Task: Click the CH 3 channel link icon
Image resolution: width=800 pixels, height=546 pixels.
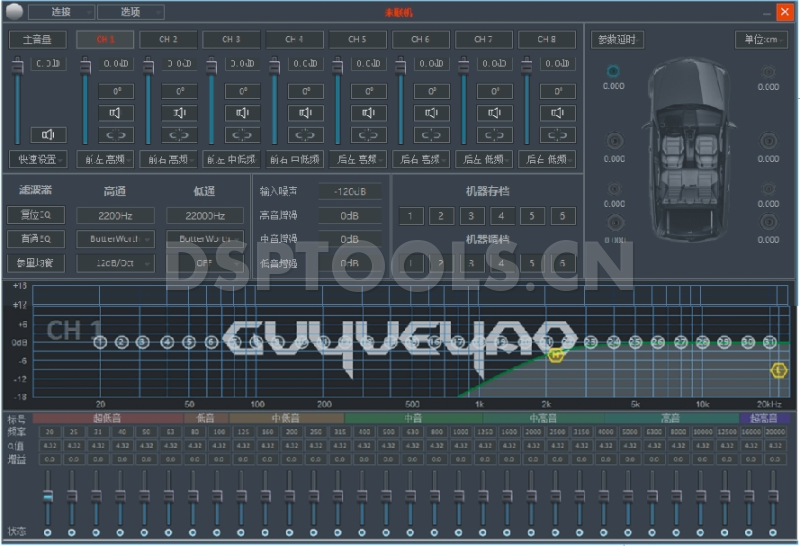Action: [x=242, y=135]
